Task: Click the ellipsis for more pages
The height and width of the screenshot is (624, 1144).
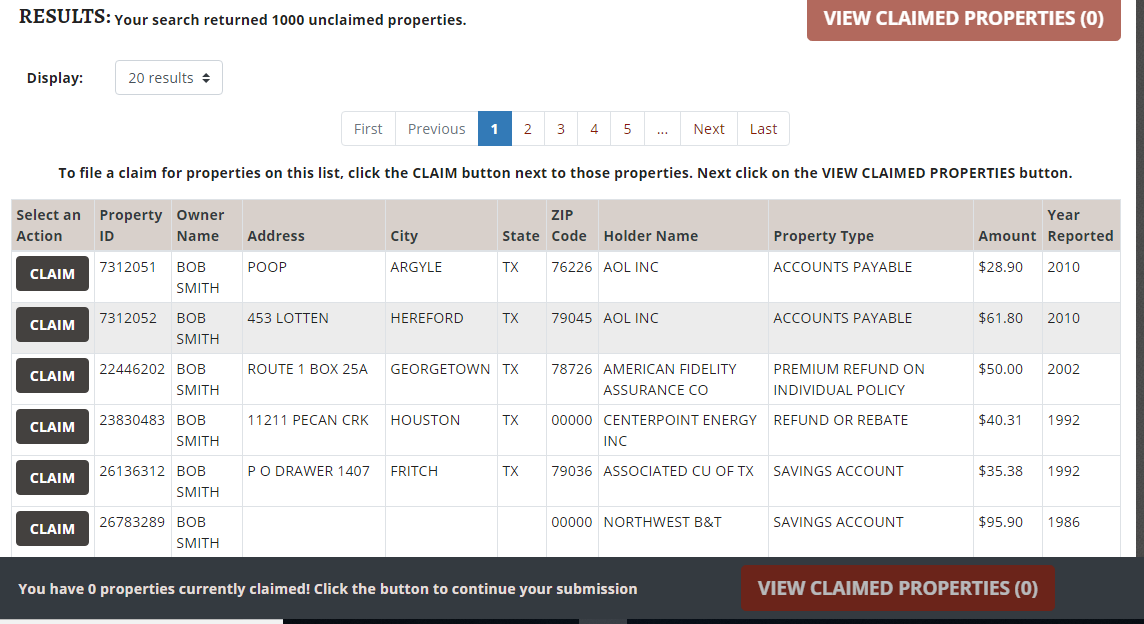Action: pyautogui.click(x=661, y=128)
